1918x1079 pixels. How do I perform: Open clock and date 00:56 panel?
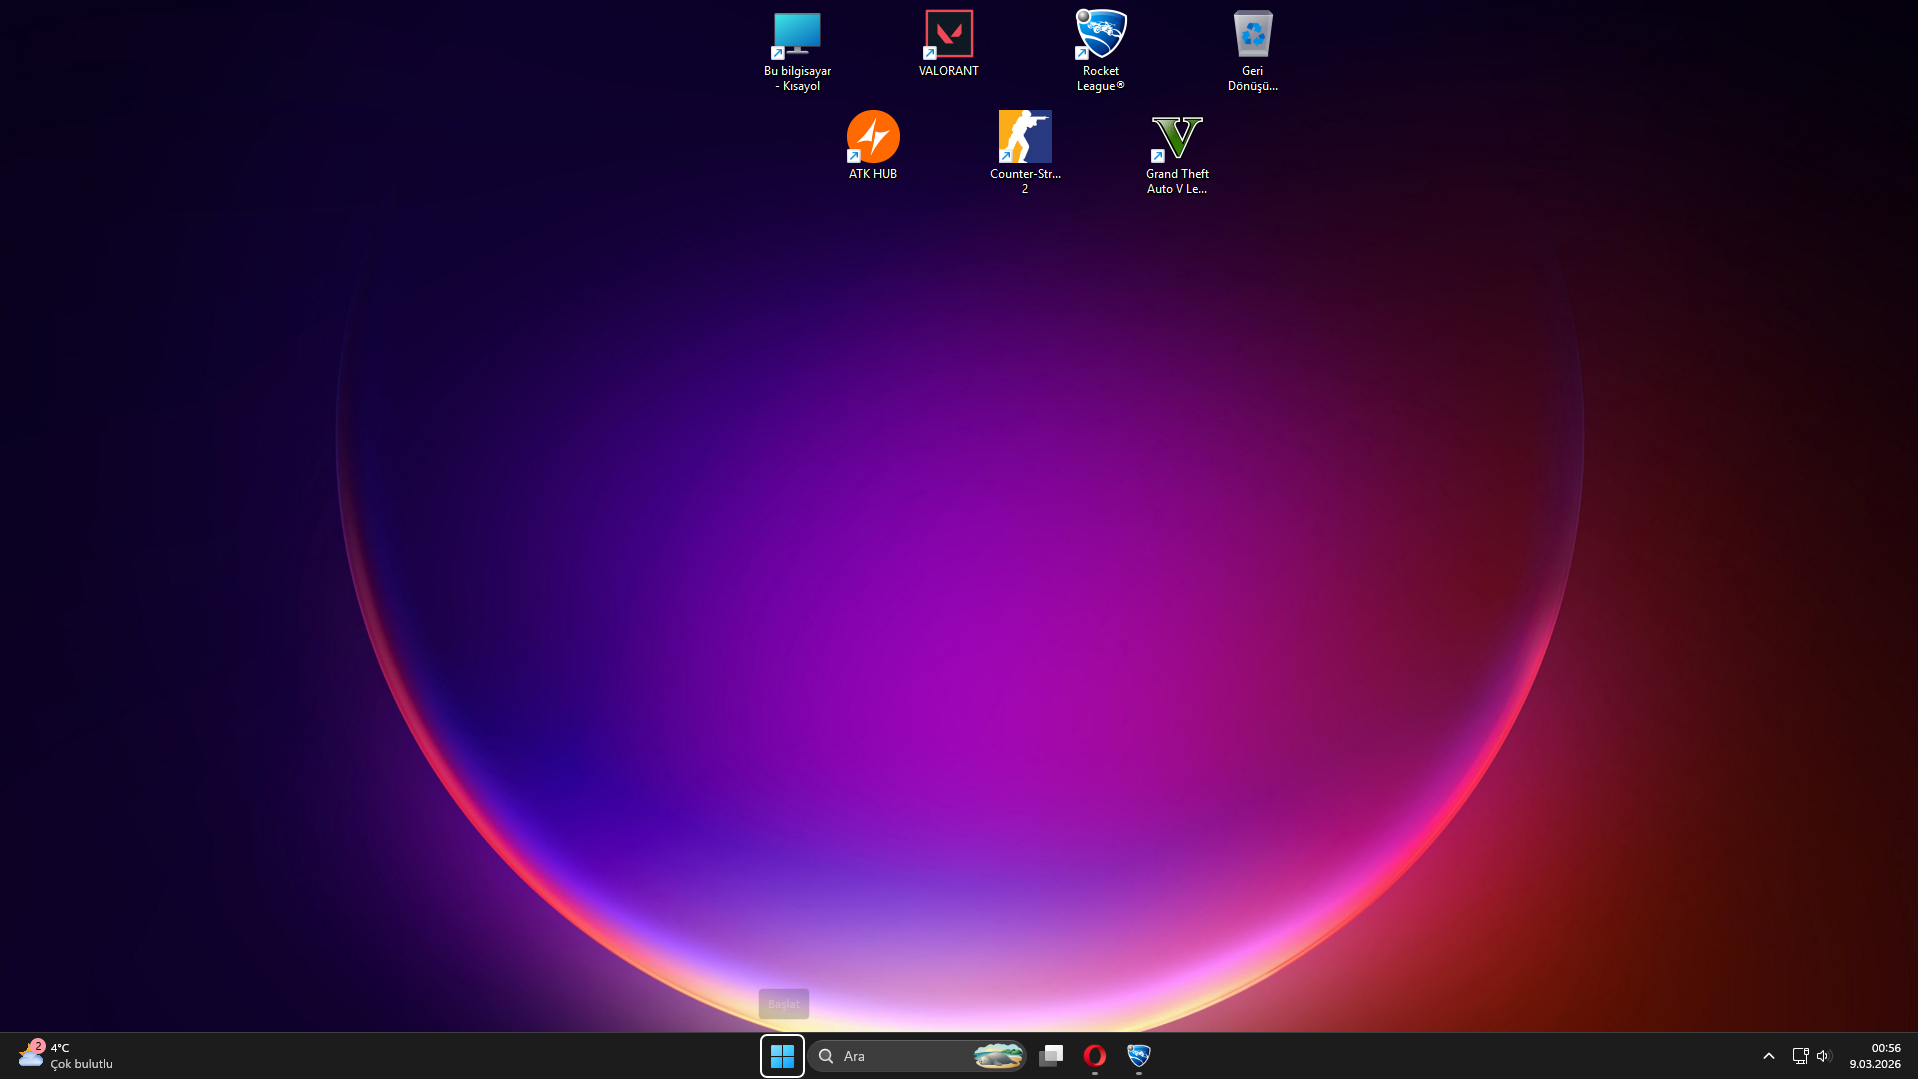(x=1875, y=1056)
